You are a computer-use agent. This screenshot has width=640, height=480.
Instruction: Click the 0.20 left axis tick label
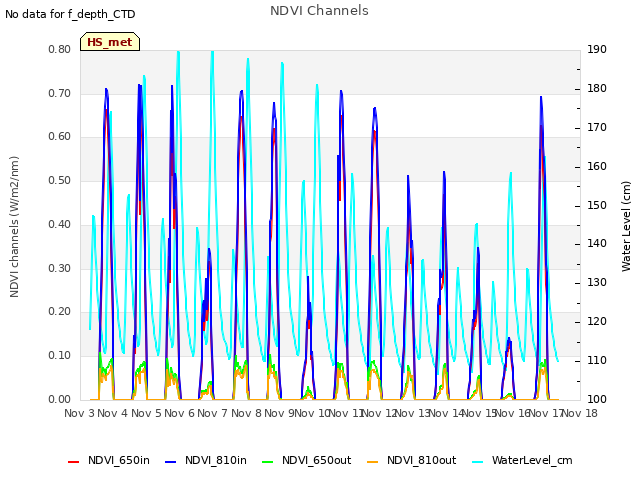point(60,312)
